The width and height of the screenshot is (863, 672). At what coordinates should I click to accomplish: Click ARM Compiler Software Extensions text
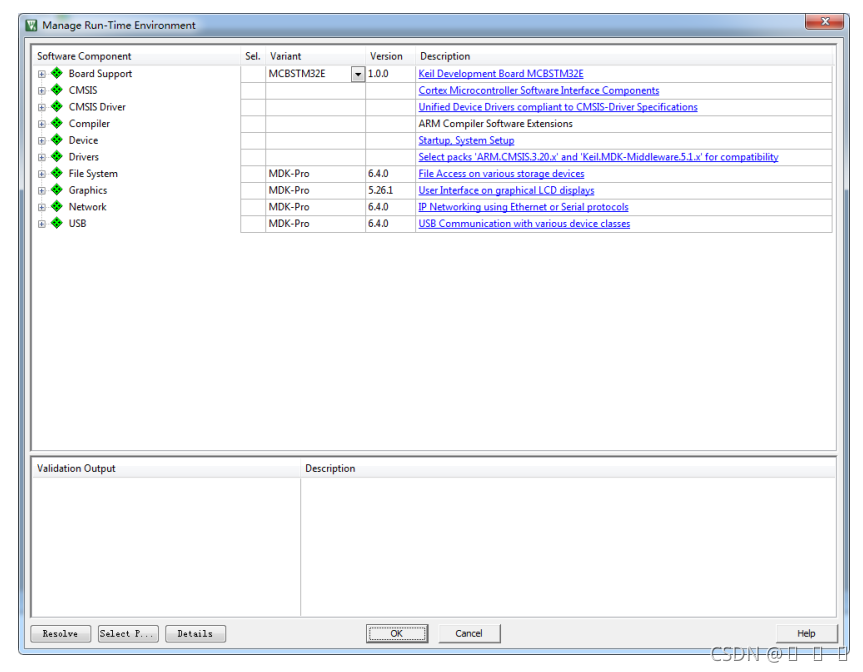pyautogui.click(x=495, y=124)
